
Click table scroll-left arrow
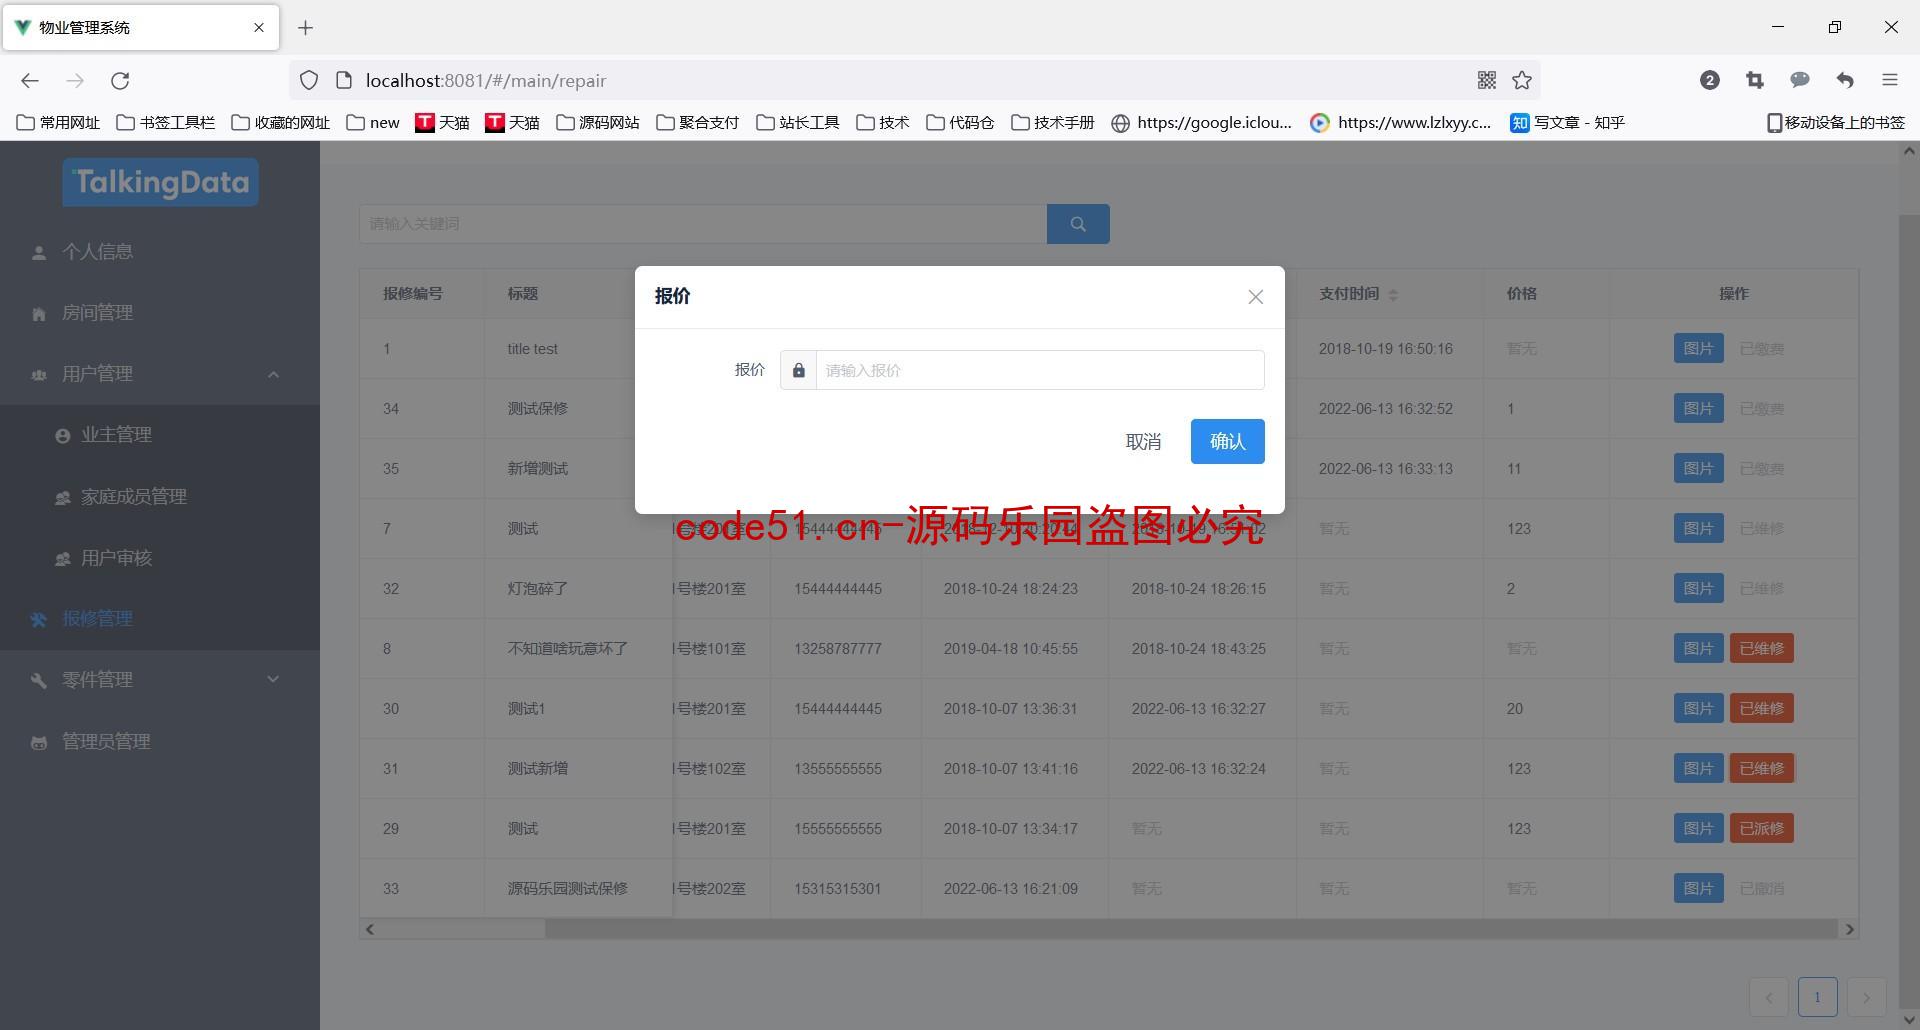370,929
